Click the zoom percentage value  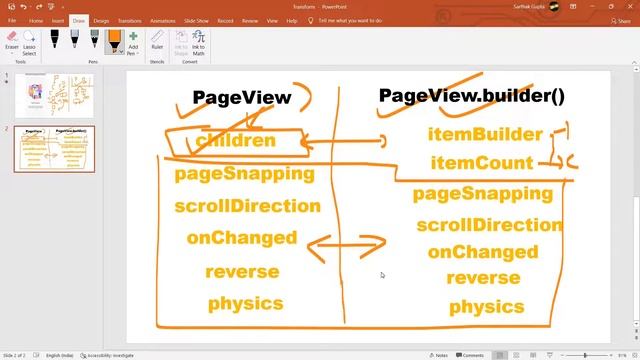622,356
